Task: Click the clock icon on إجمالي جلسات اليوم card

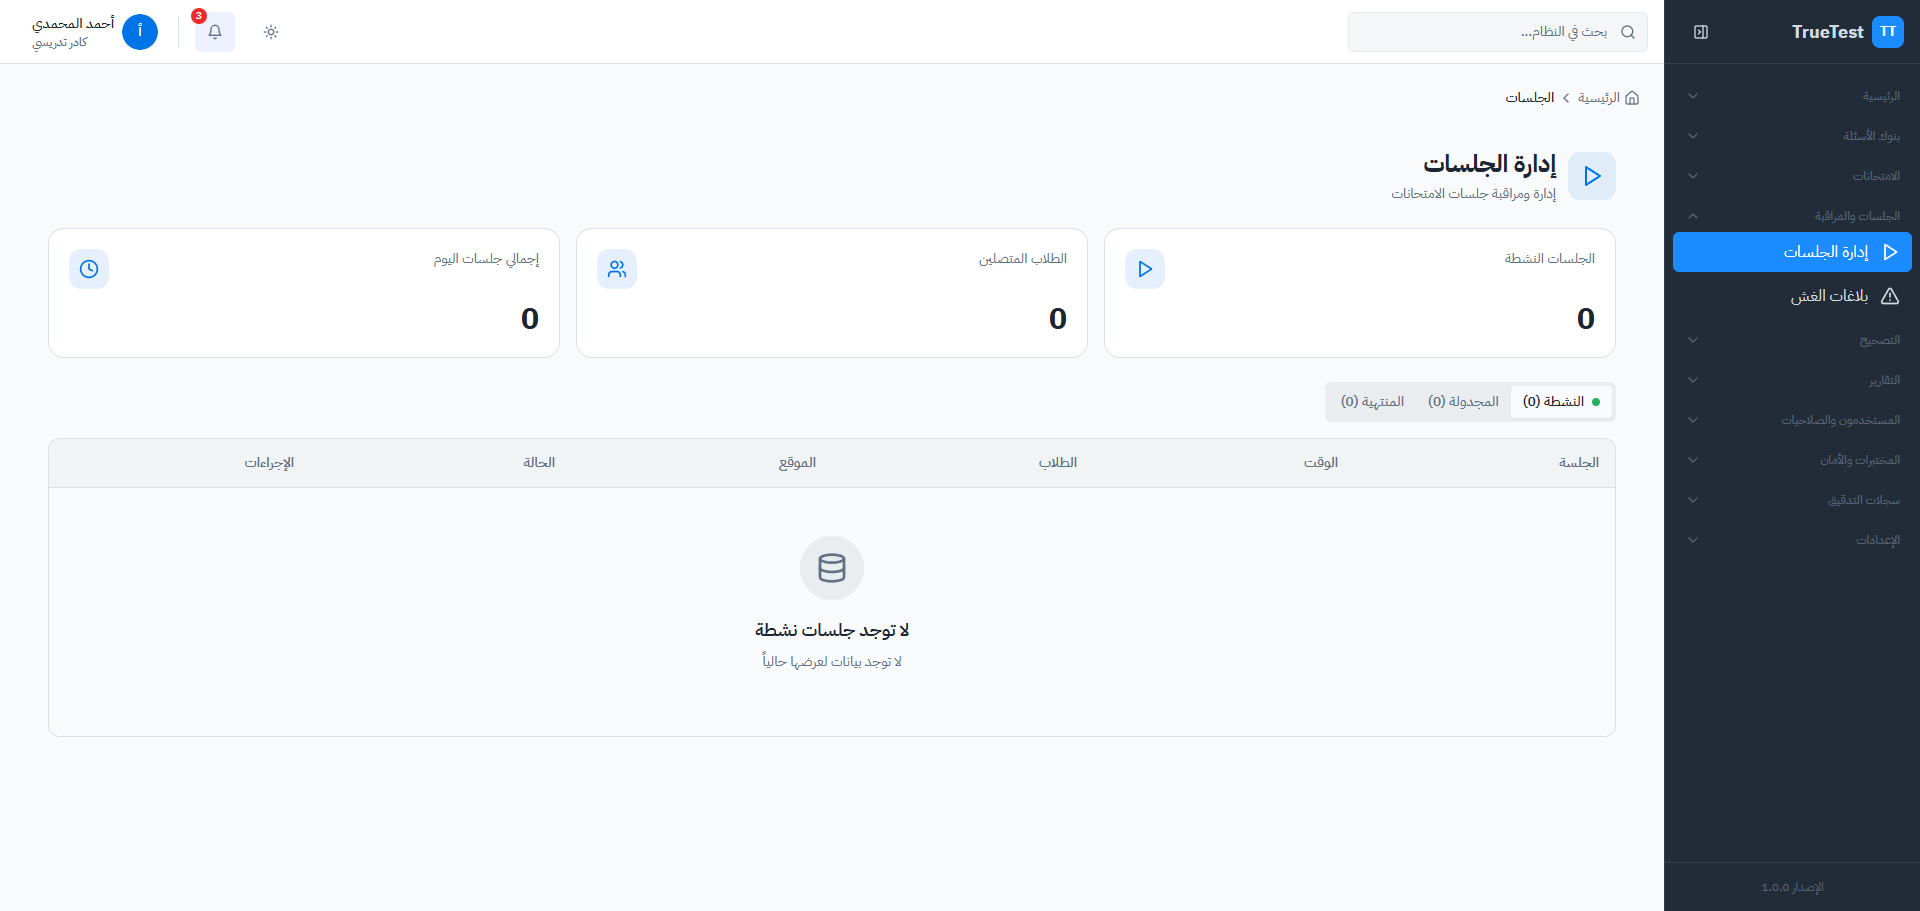Action: tap(89, 269)
